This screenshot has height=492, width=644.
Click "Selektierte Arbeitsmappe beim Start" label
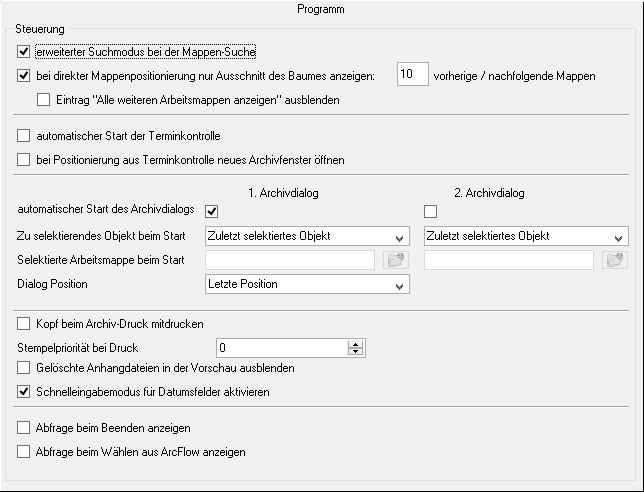tap(101, 260)
